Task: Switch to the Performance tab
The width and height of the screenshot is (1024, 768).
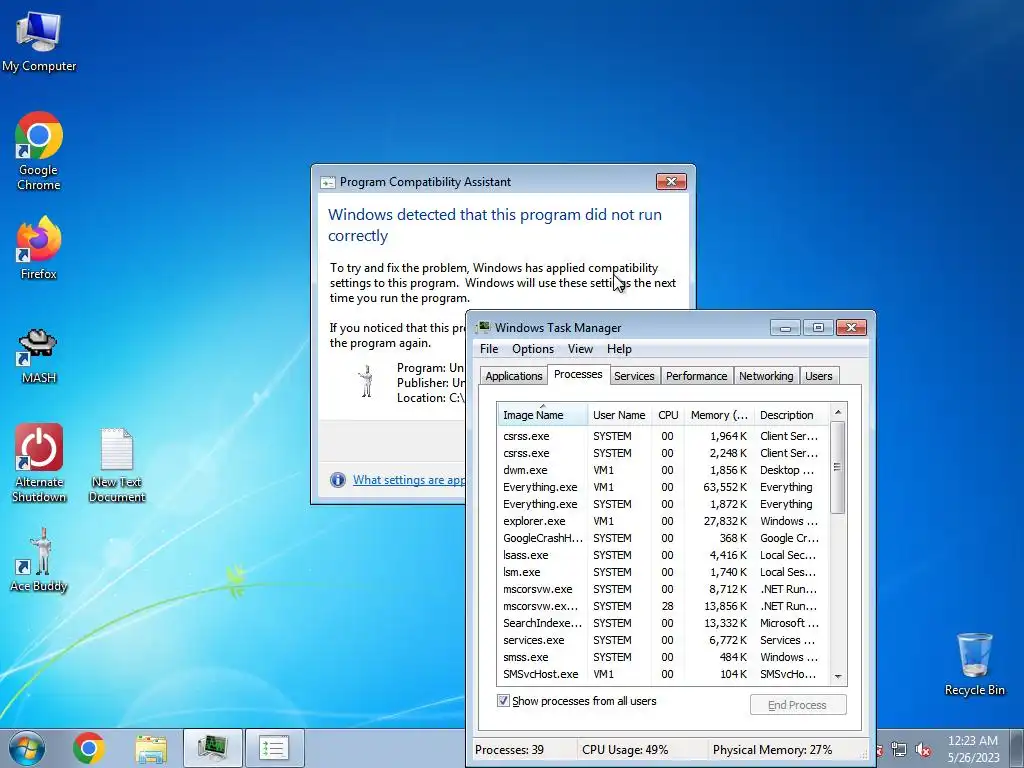Action: click(696, 376)
